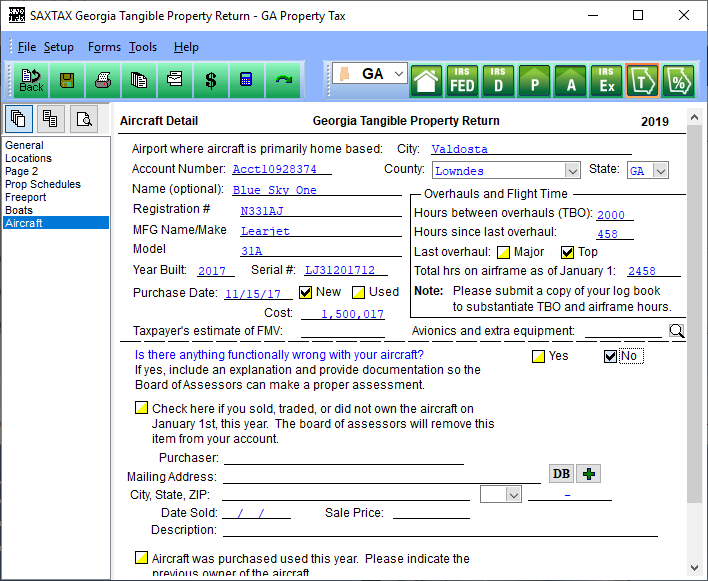
Task: Check the sold, traded aircraft checkbox
Action: [x=141, y=408]
